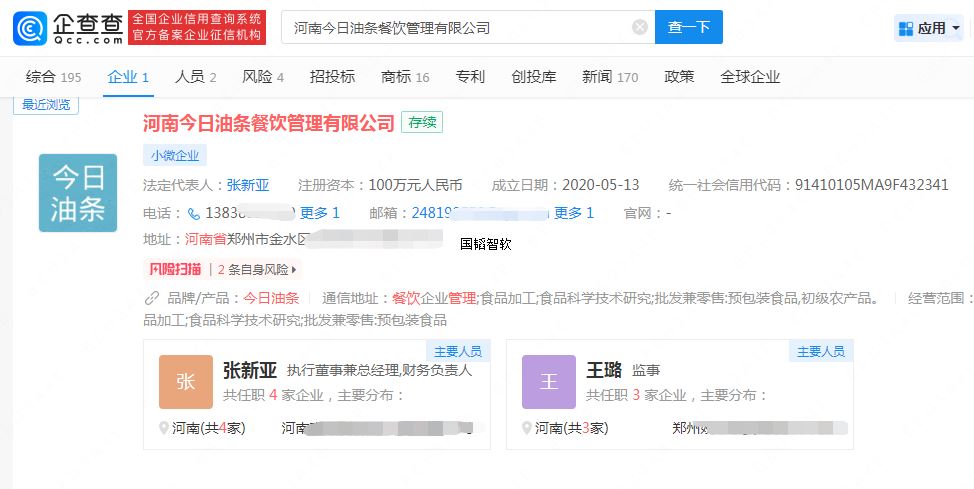The height and width of the screenshot is (489, 974).
Task: Click the phone icon beside 电话
Action: click(x=194, y=214)
